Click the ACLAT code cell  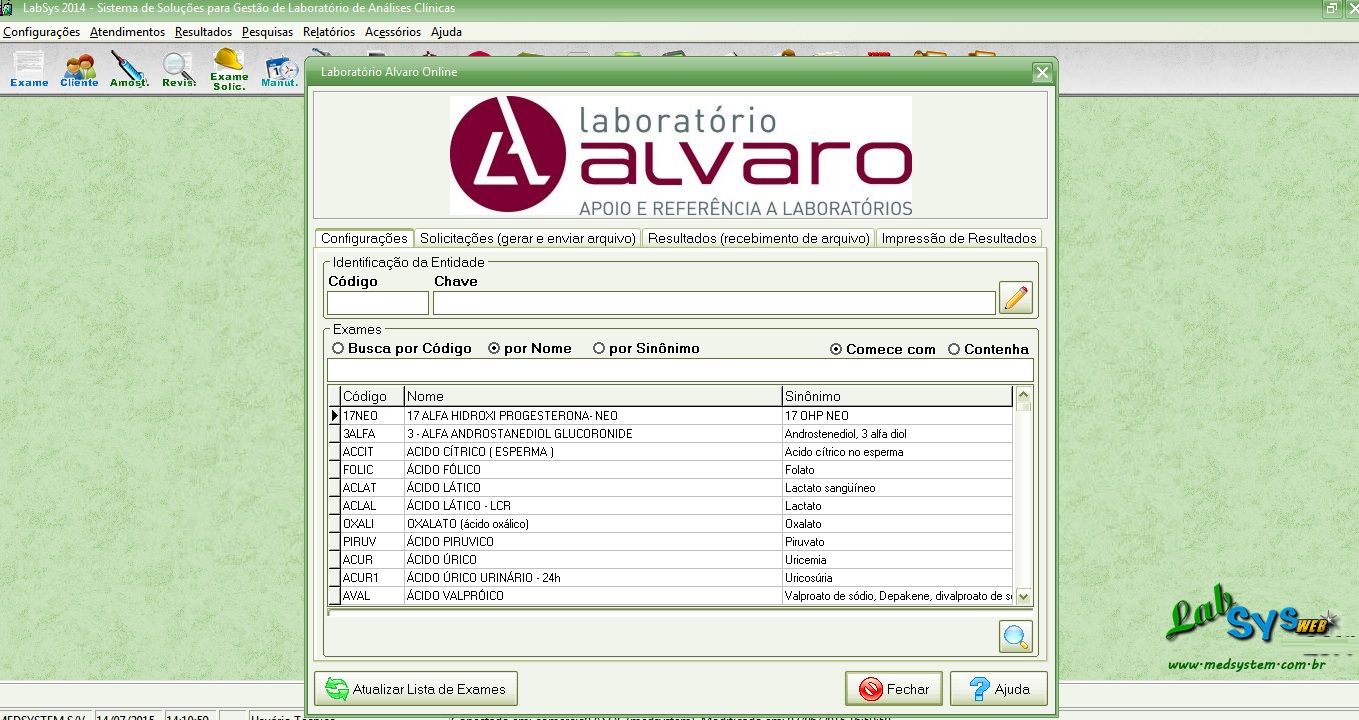(372, 488)
